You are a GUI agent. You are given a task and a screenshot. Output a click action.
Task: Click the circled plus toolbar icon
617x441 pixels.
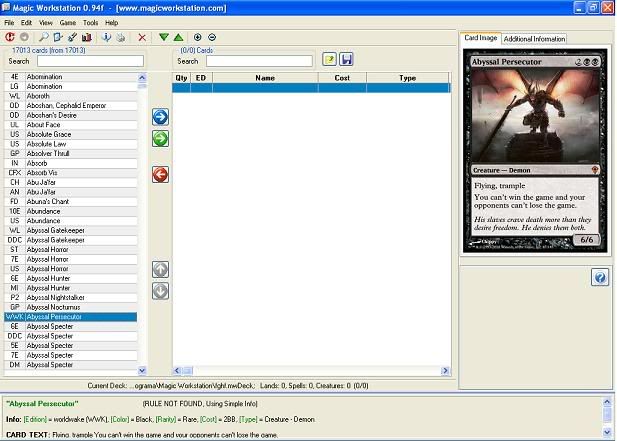click(x=198, y=37)
